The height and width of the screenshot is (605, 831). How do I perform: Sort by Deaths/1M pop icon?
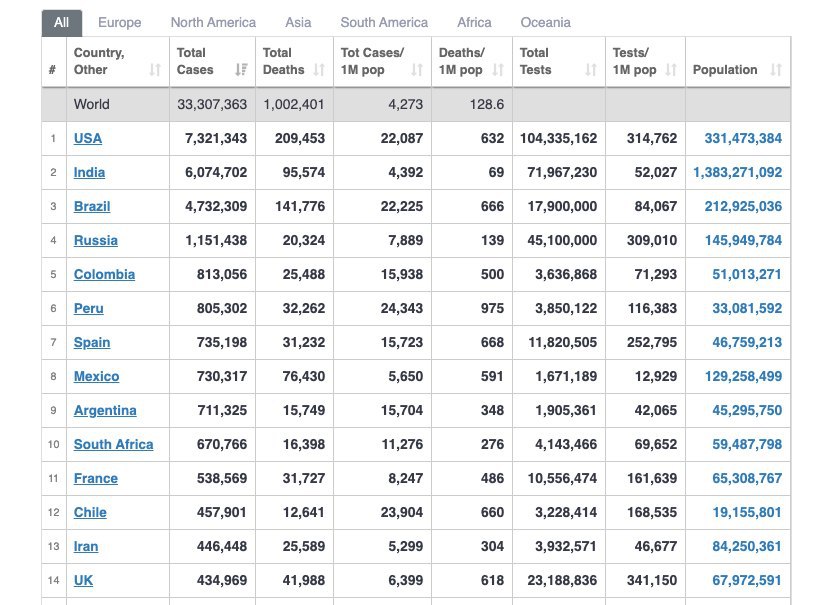(x=498, y=70)
